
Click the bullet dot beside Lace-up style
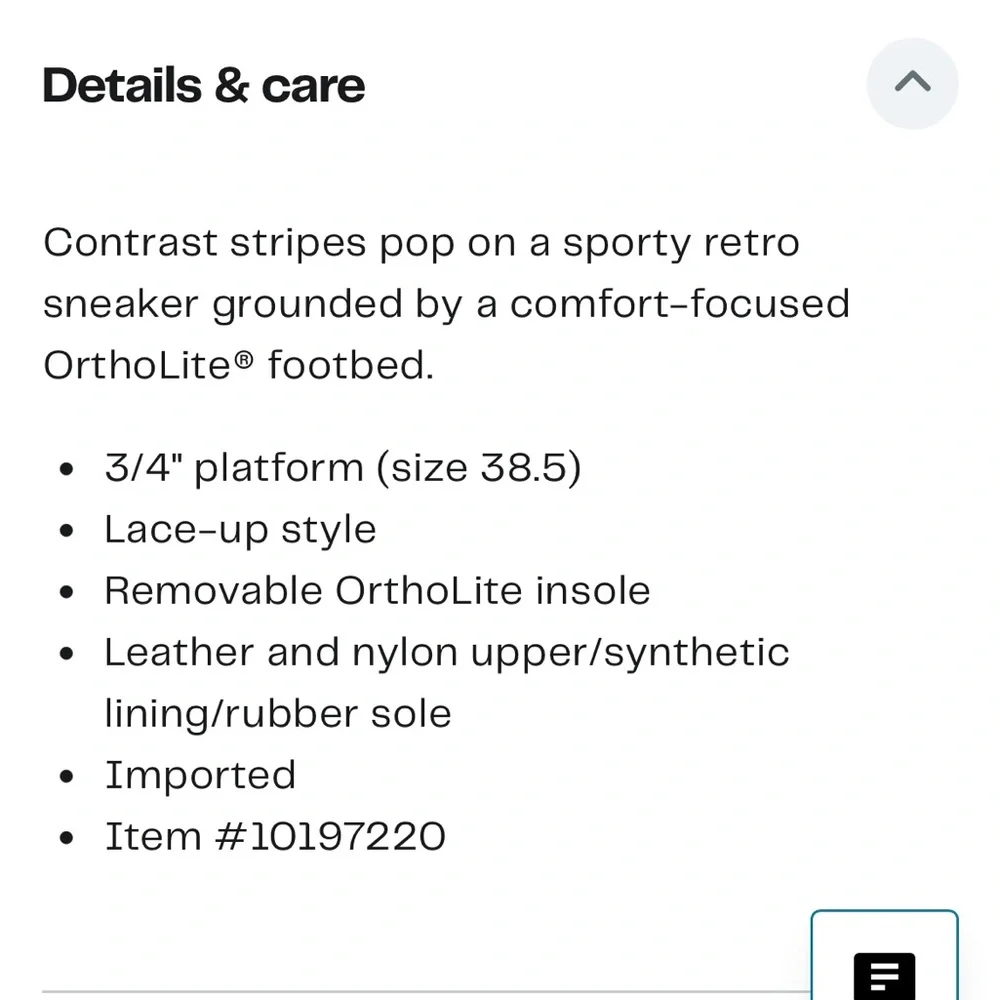coord(67,532)
